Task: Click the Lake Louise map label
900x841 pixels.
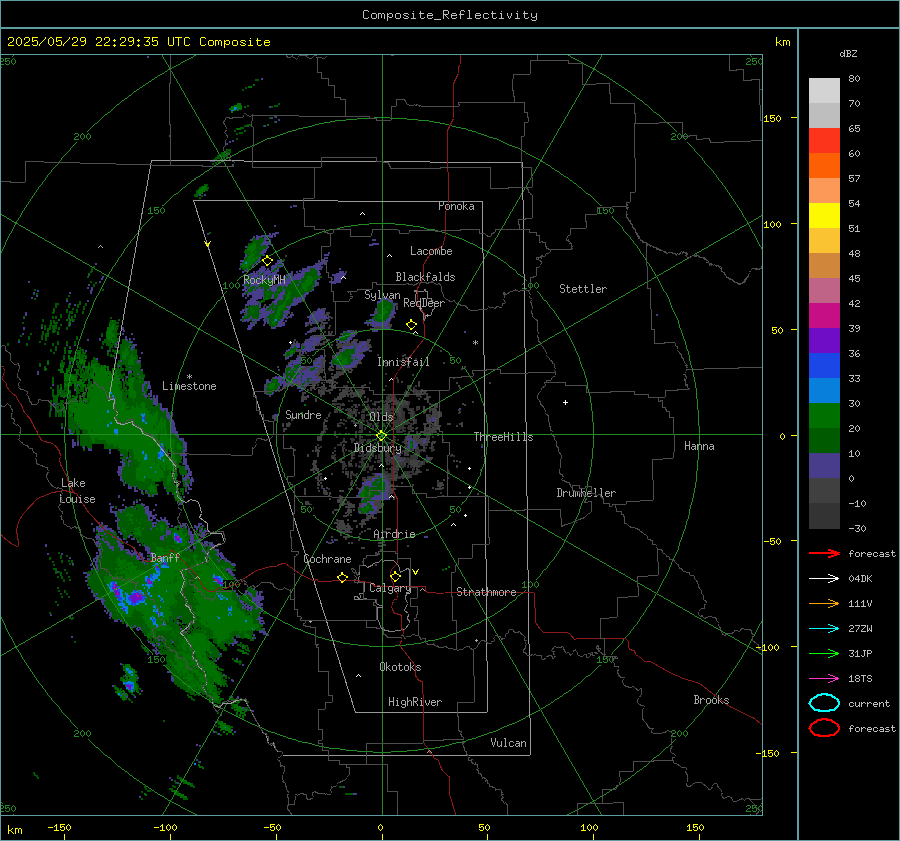Action: click(77, 491)
